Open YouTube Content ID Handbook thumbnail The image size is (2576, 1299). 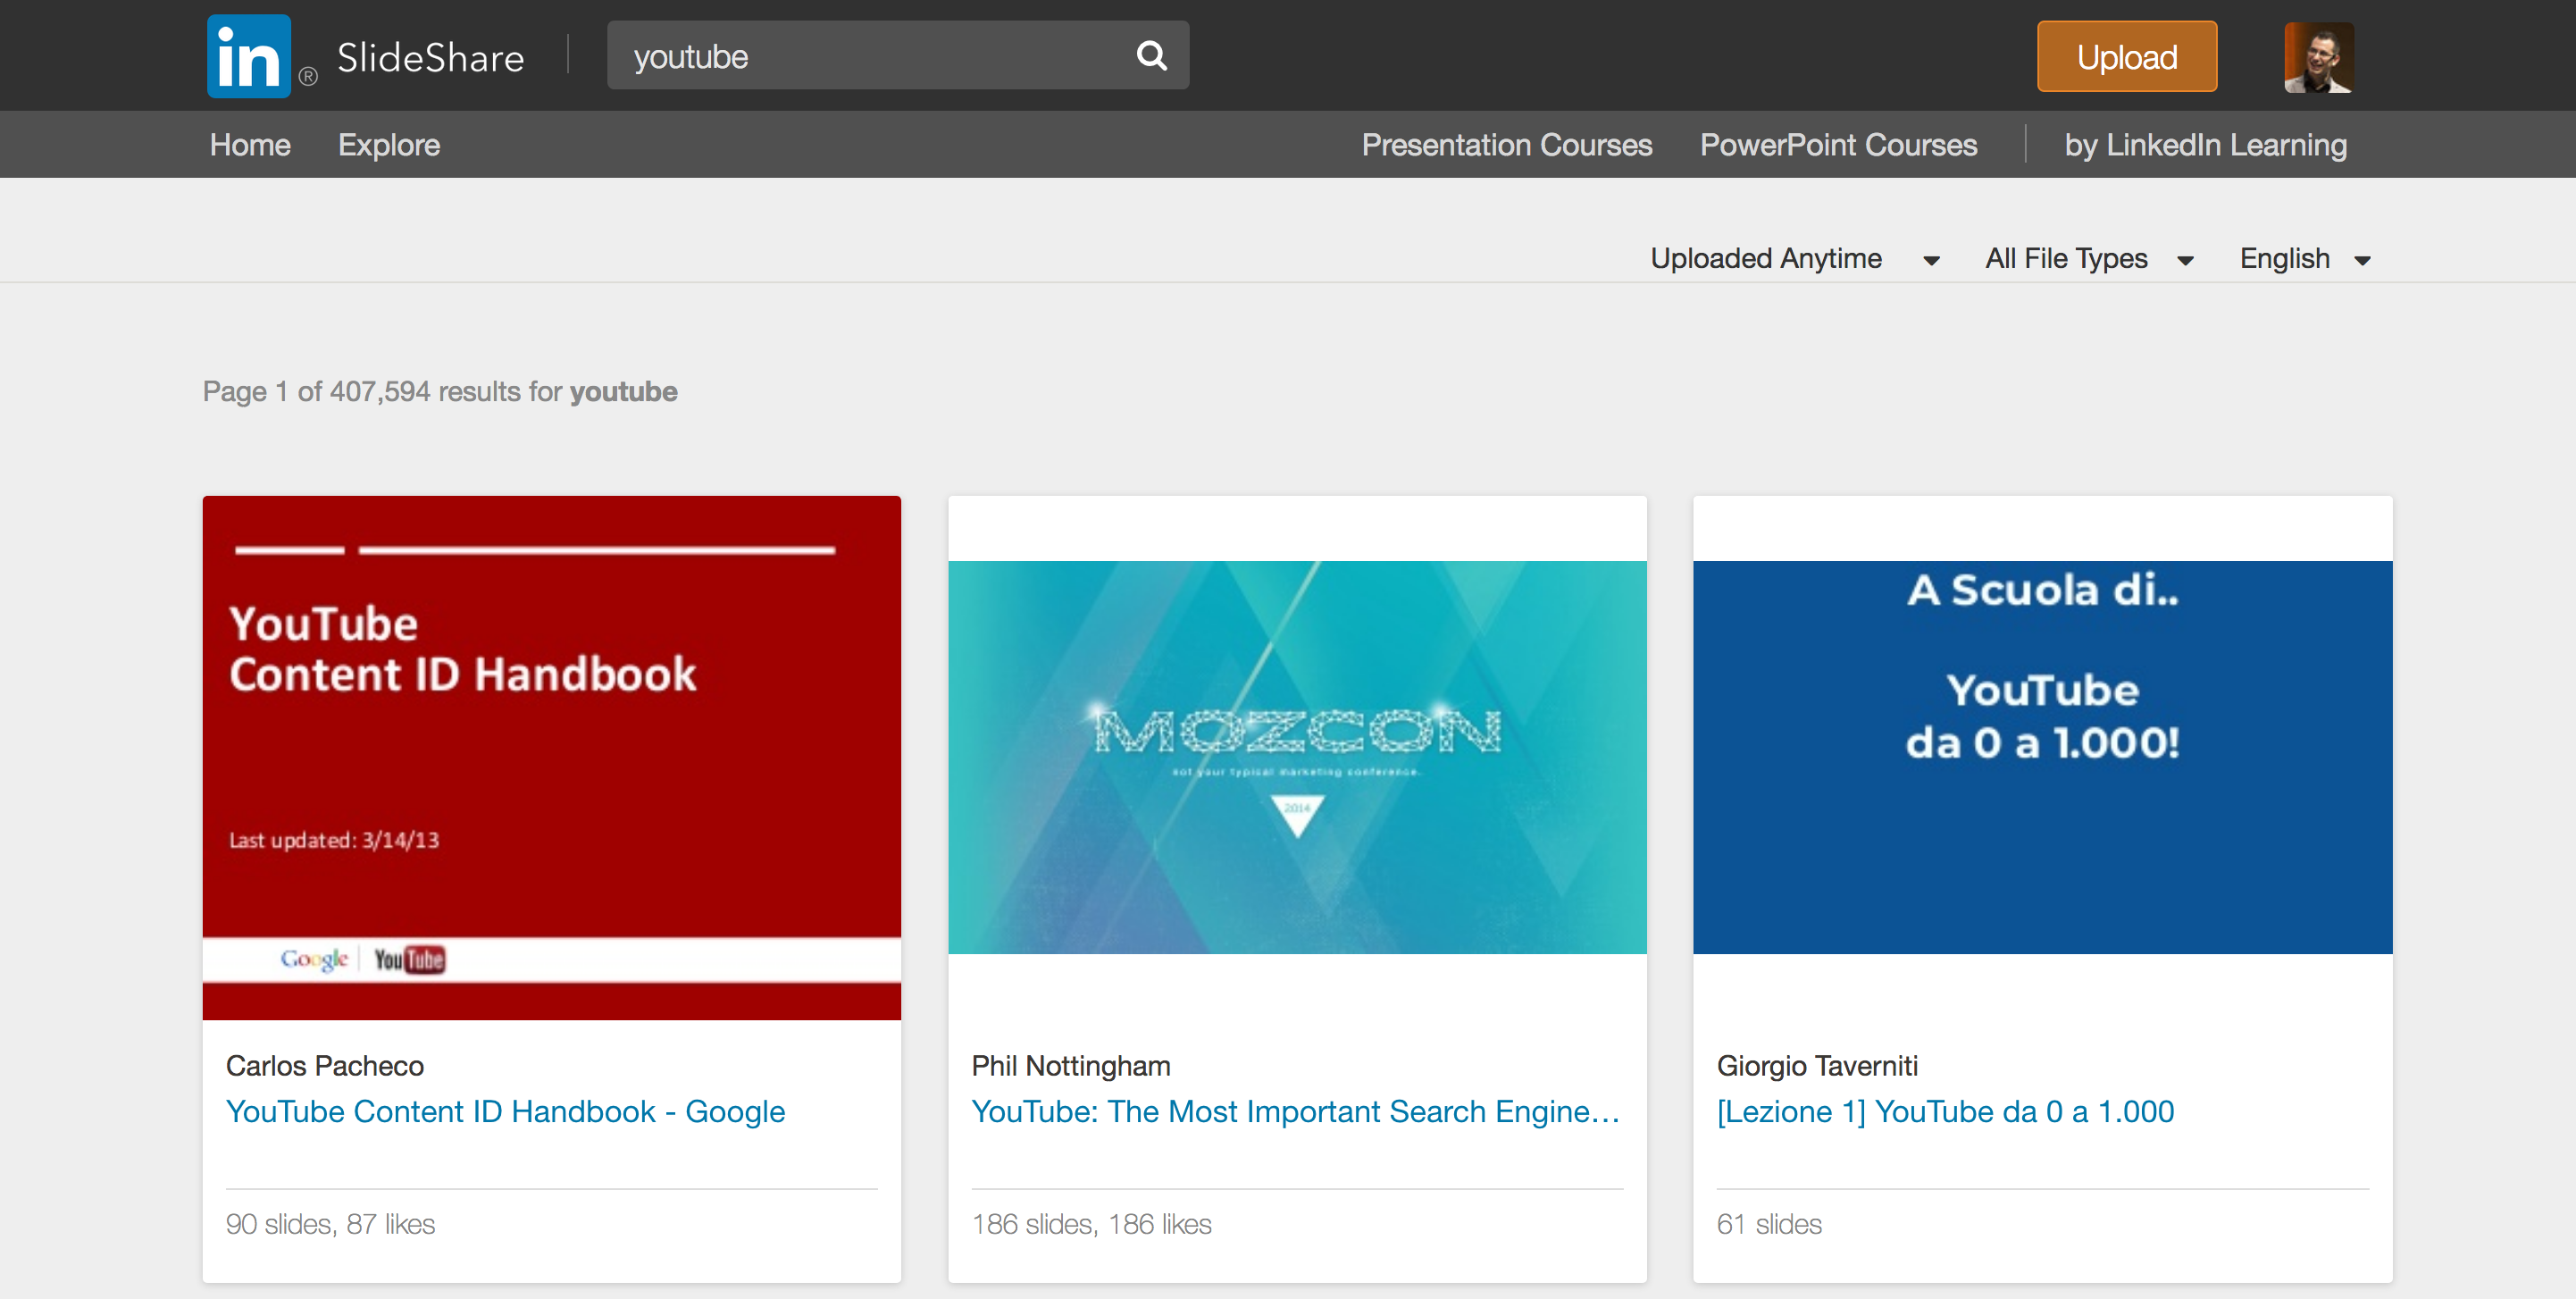click(x=551, y=758)
